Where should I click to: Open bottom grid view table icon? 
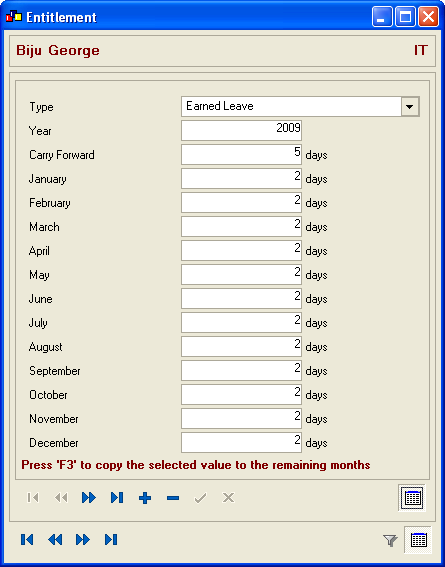click(418, 540)
